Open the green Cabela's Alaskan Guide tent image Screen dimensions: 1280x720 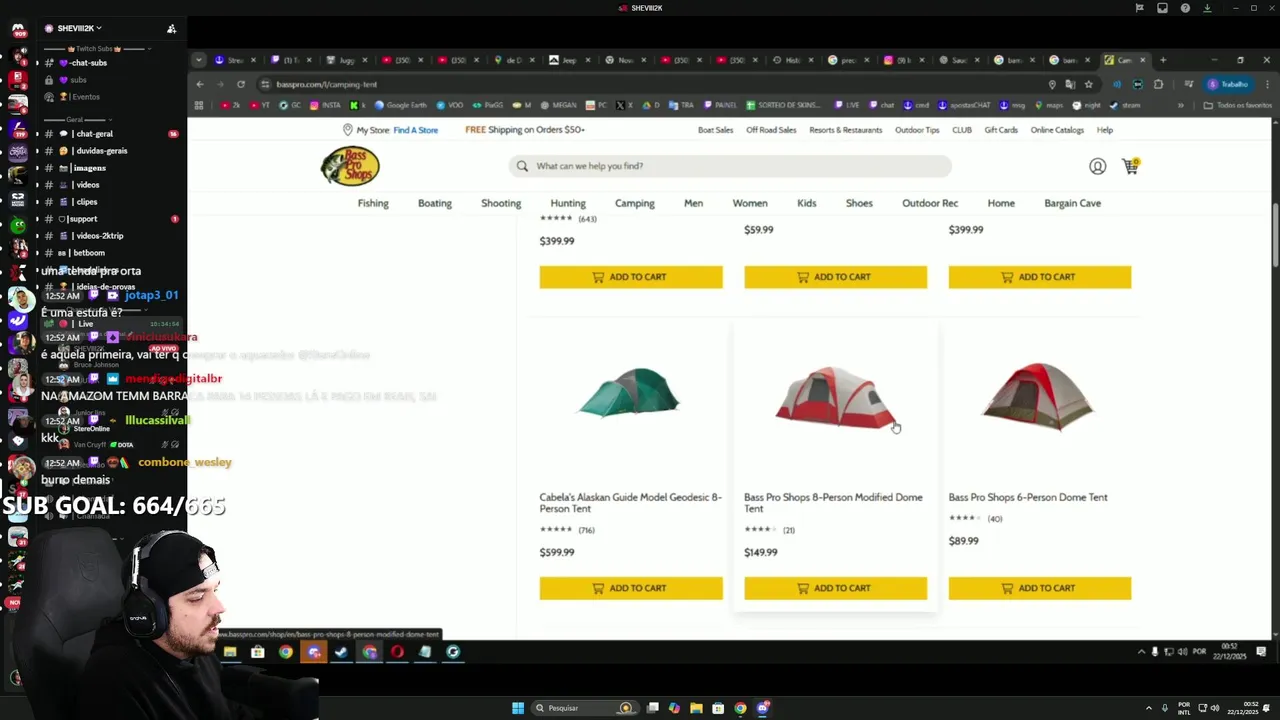[629, 391]
